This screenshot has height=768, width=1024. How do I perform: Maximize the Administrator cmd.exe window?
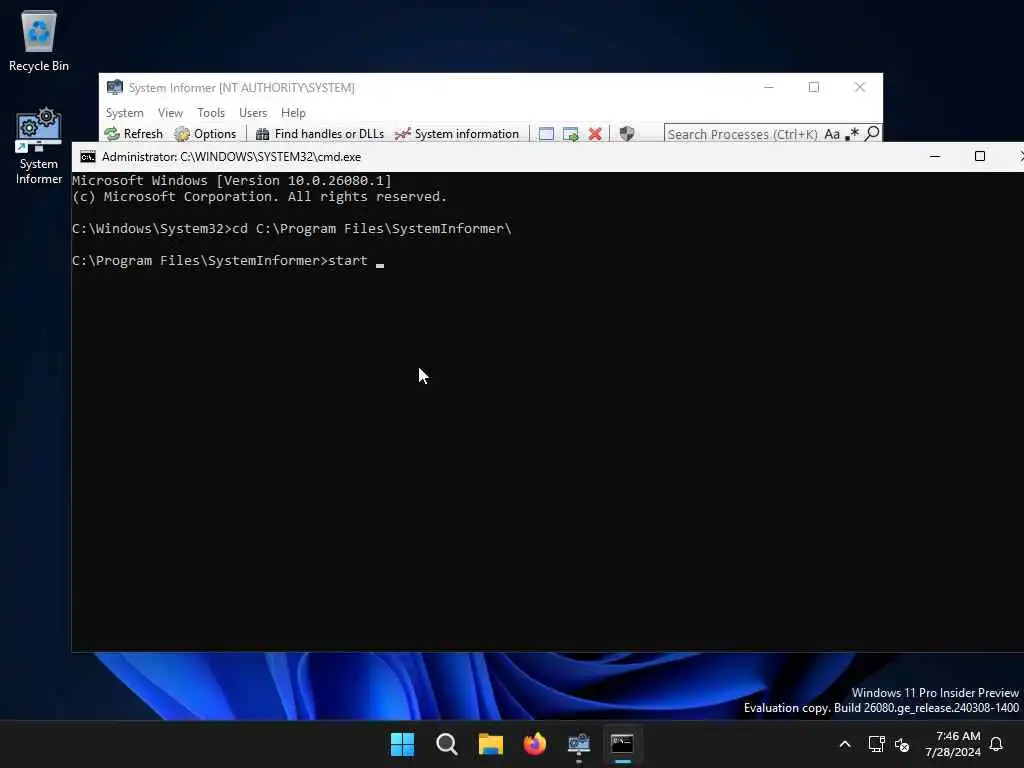980,156
